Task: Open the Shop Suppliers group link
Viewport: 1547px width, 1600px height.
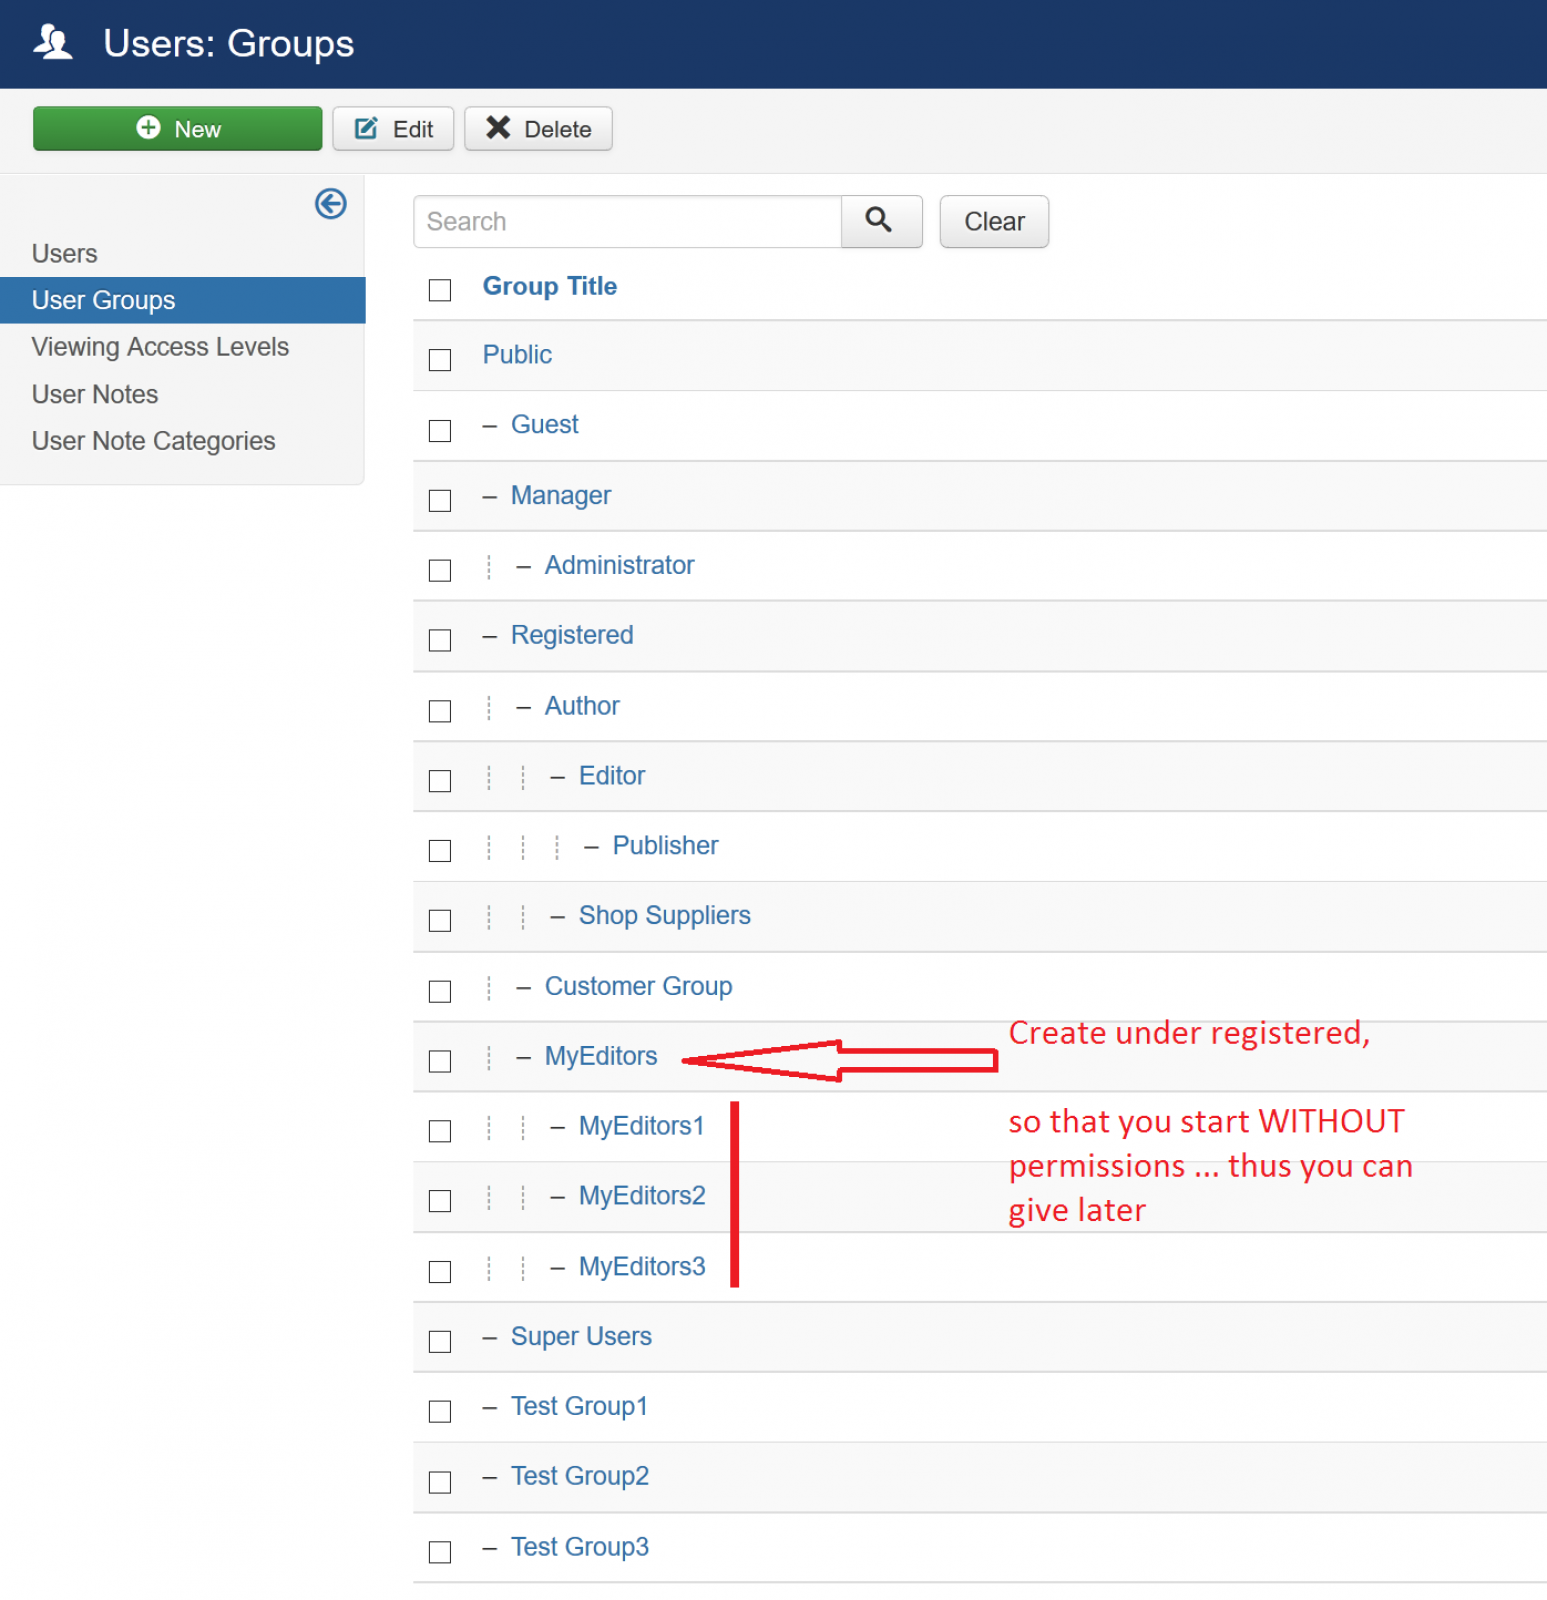Action: point(665,916)
